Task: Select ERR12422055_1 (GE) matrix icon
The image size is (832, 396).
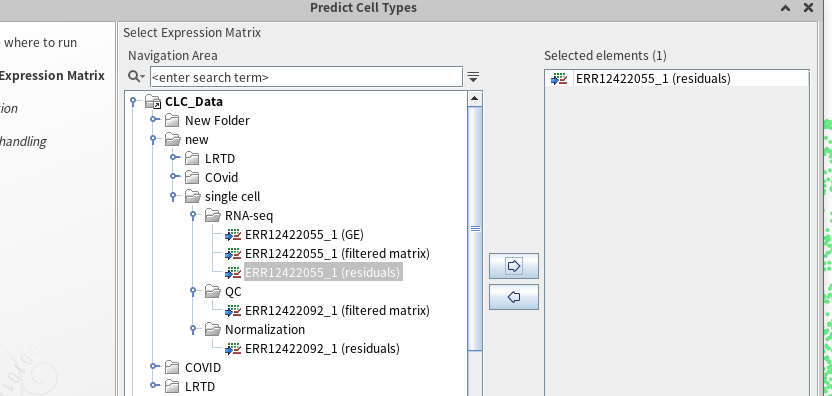Action: pyautogui.click(x=233, y=235)
